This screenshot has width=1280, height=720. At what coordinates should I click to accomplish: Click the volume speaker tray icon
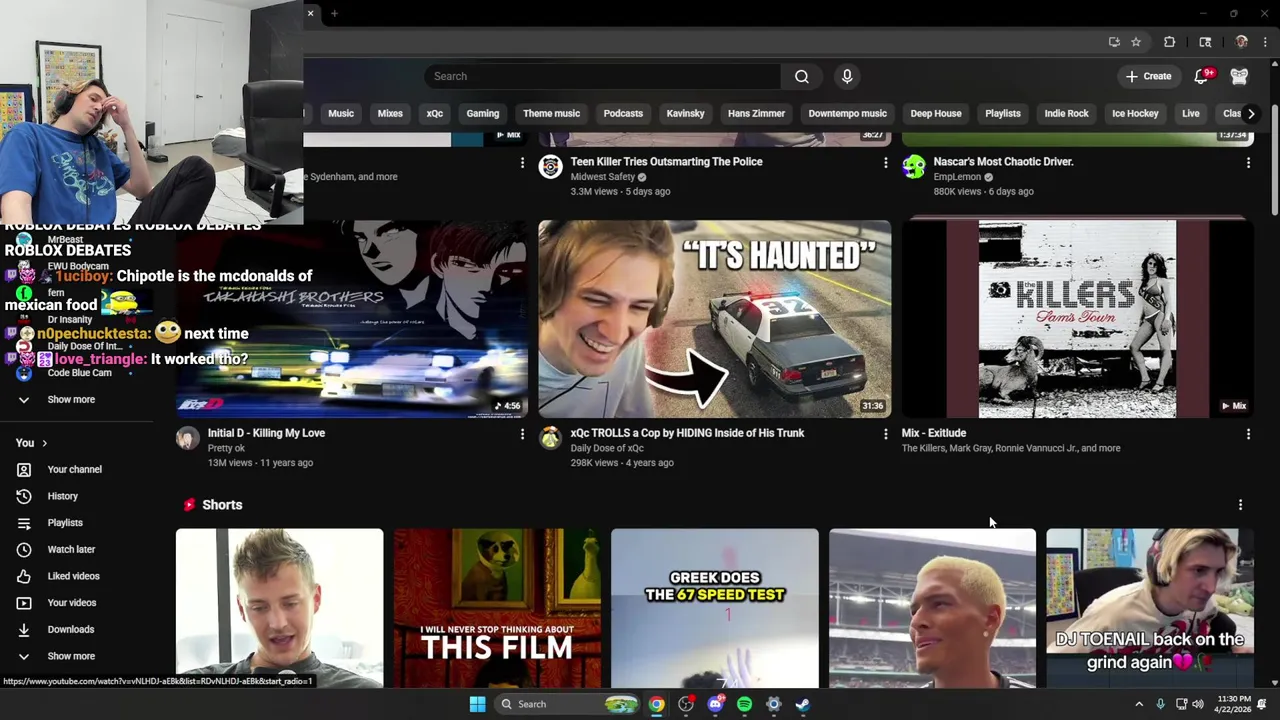click(x=1197, y=704)
